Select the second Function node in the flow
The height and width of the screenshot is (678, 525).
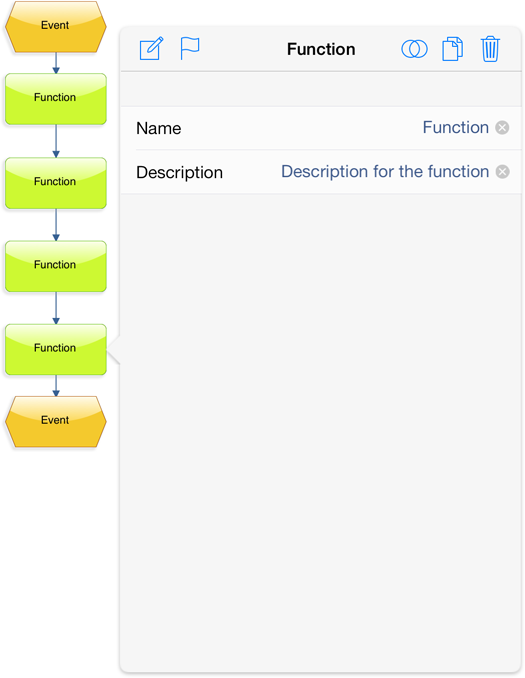click(x=56, y=183)
